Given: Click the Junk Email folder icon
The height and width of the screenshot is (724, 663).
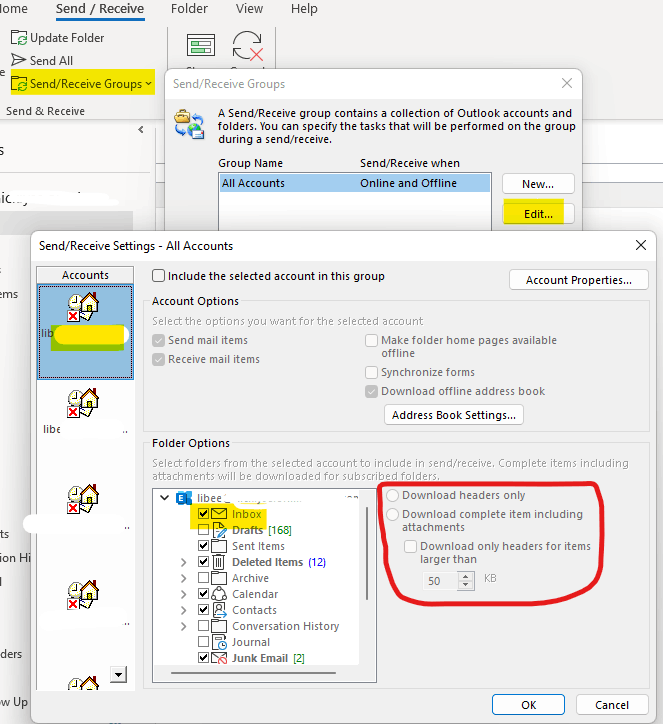Looking at the screenshot, I should [x=219, y=658].
